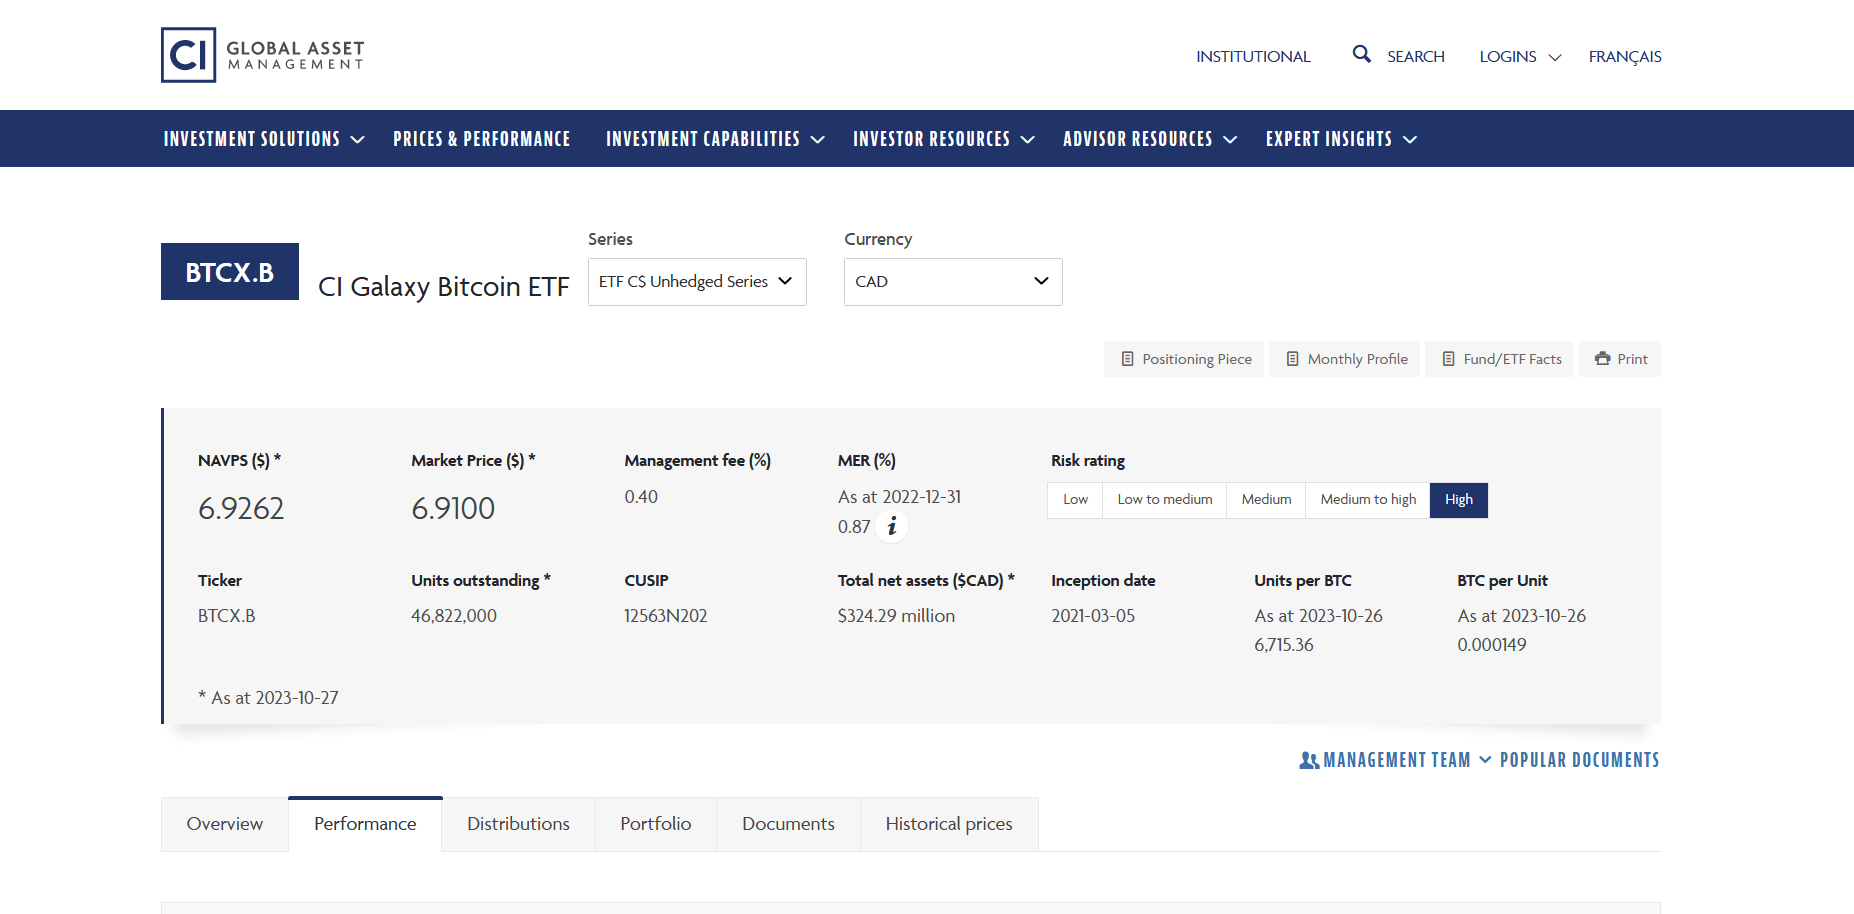Click inception date 2021-03-05
This screenshot has height=914, width=1854.
tap(1093, 616)
